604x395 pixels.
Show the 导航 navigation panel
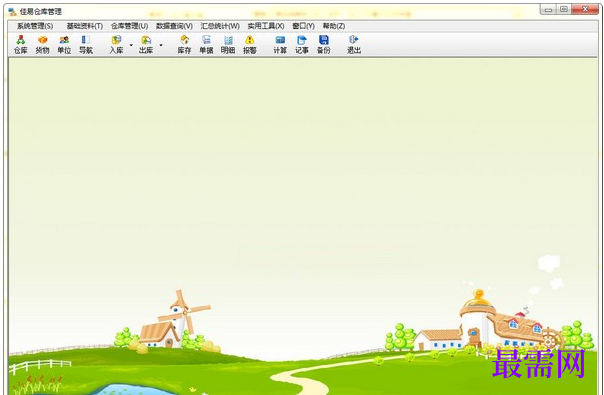86,44
